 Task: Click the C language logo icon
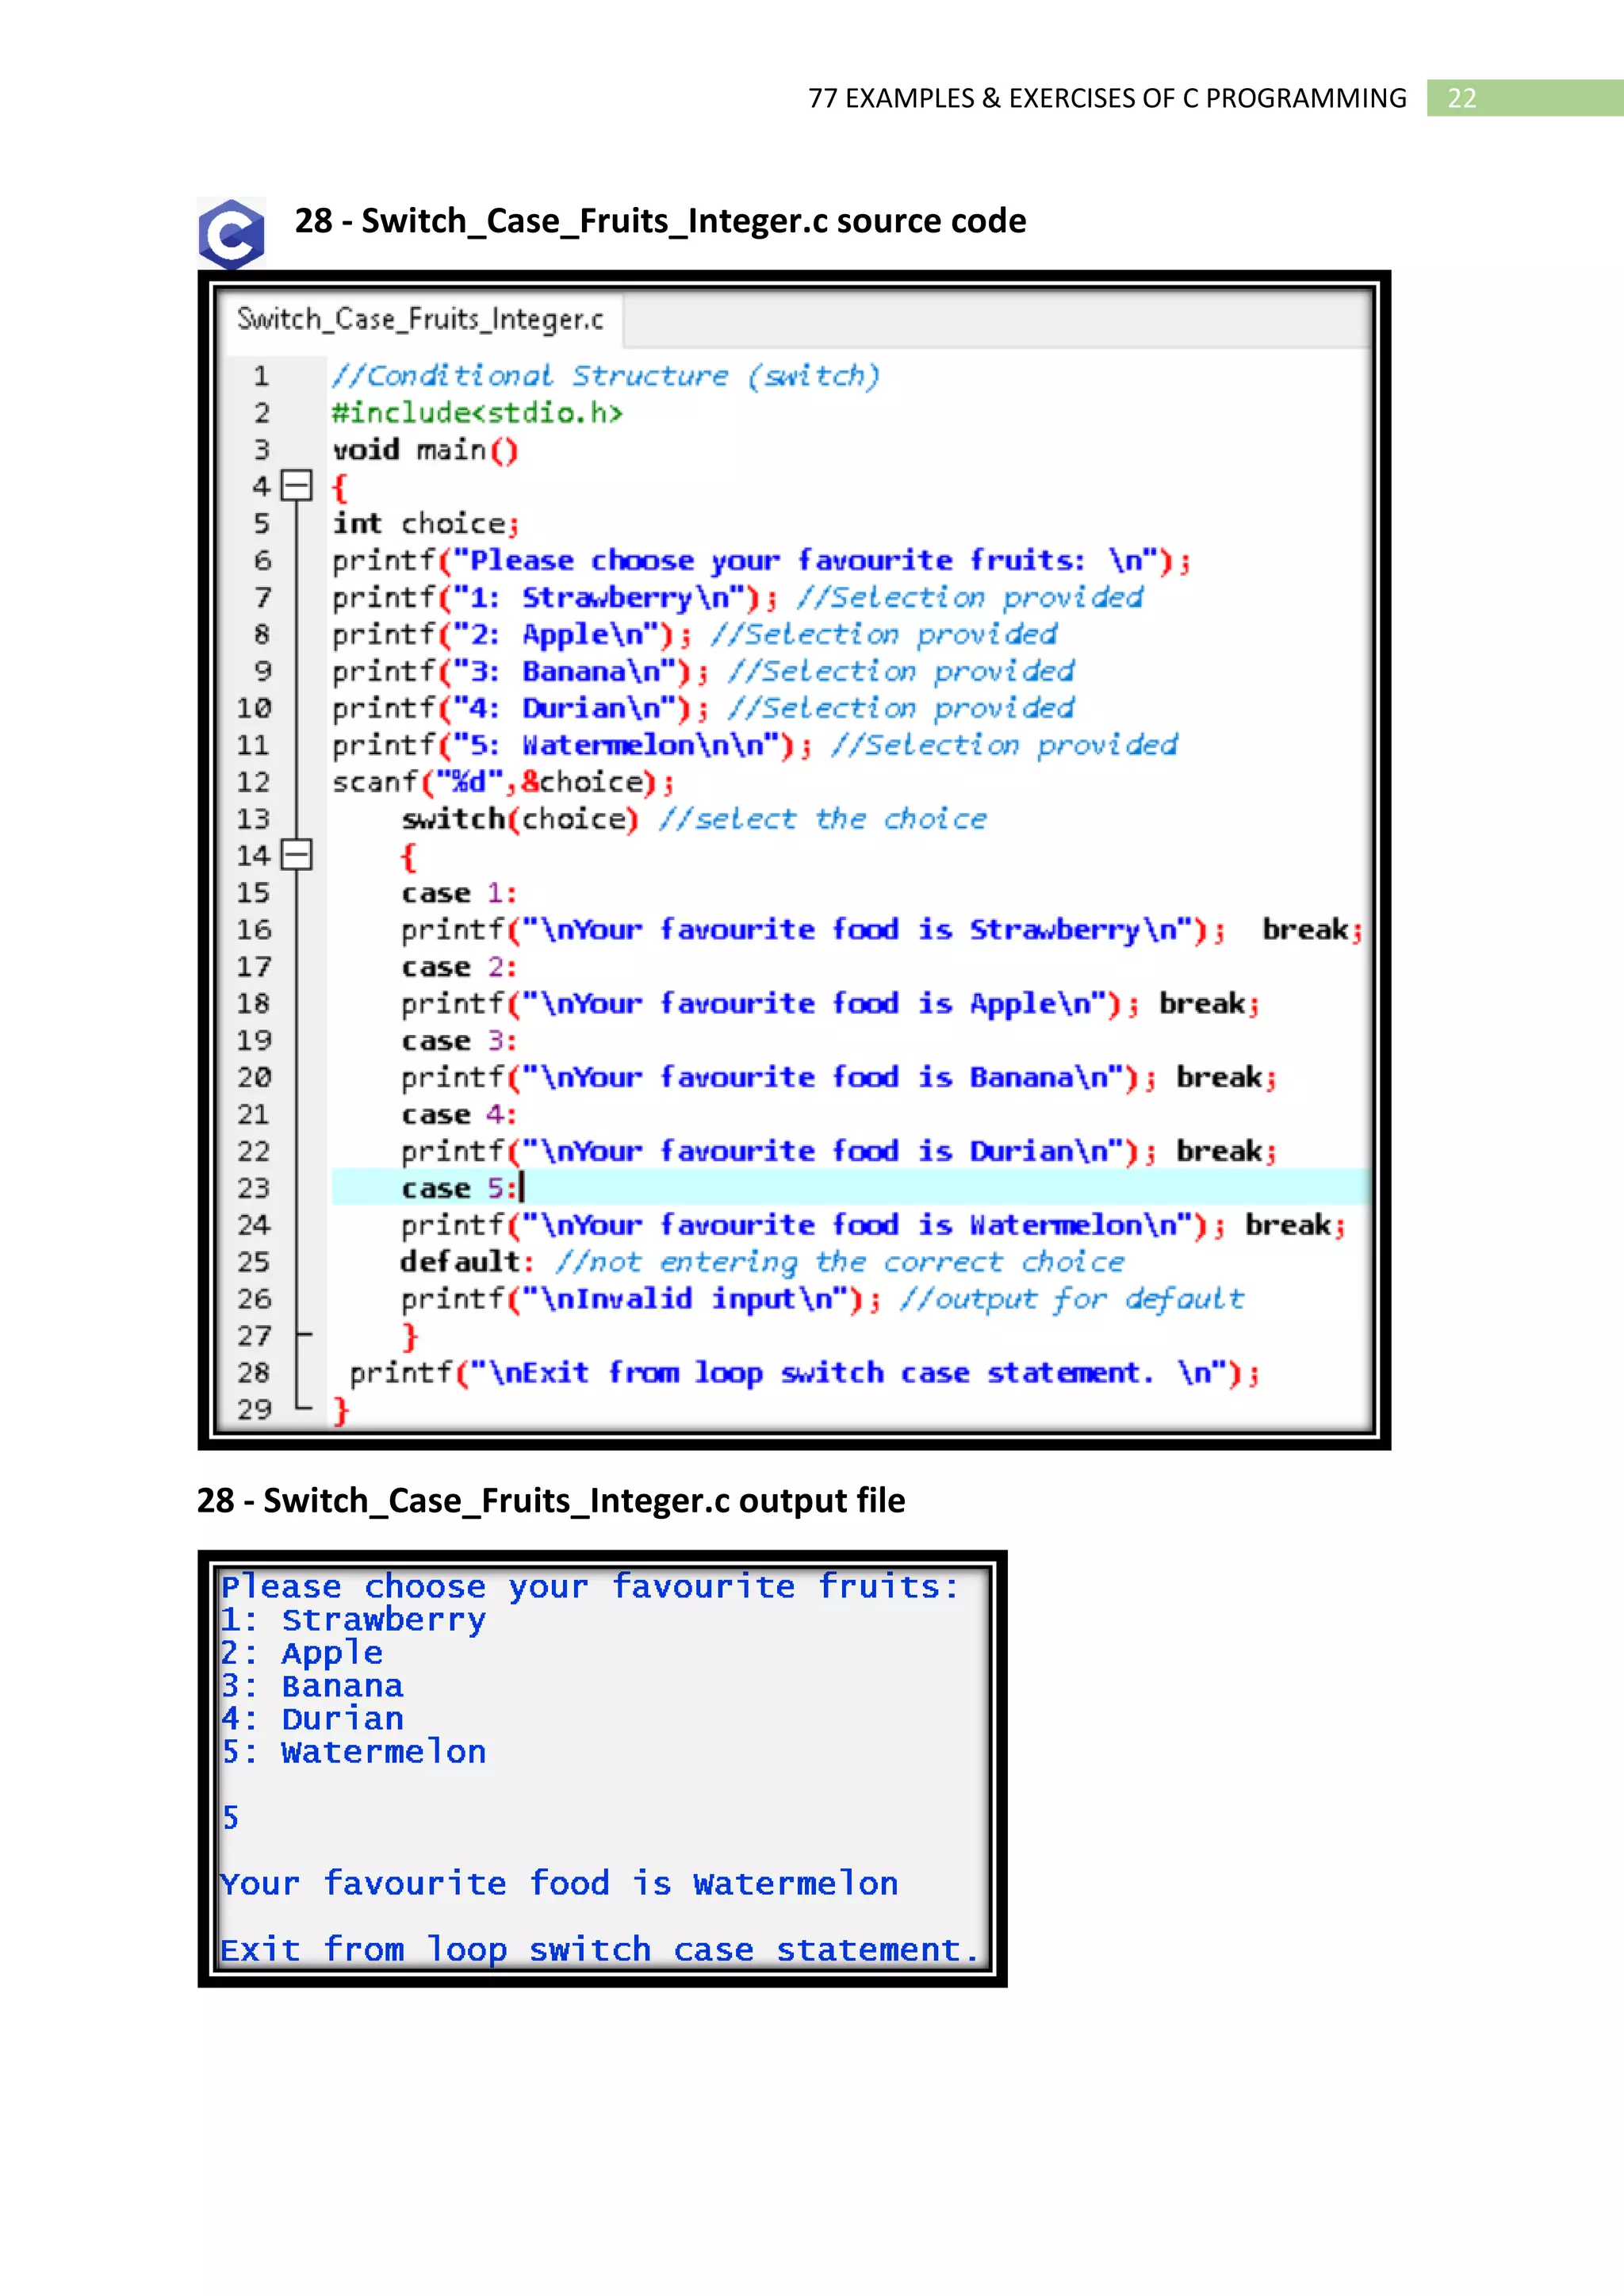click(232, 235)
